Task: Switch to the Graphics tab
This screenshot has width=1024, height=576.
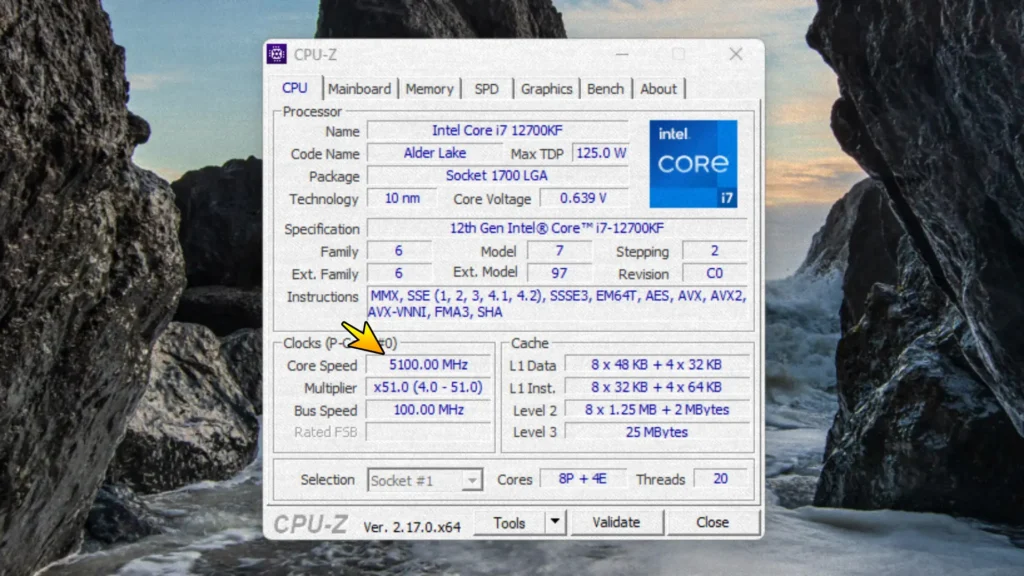Action: pos(547,89)
